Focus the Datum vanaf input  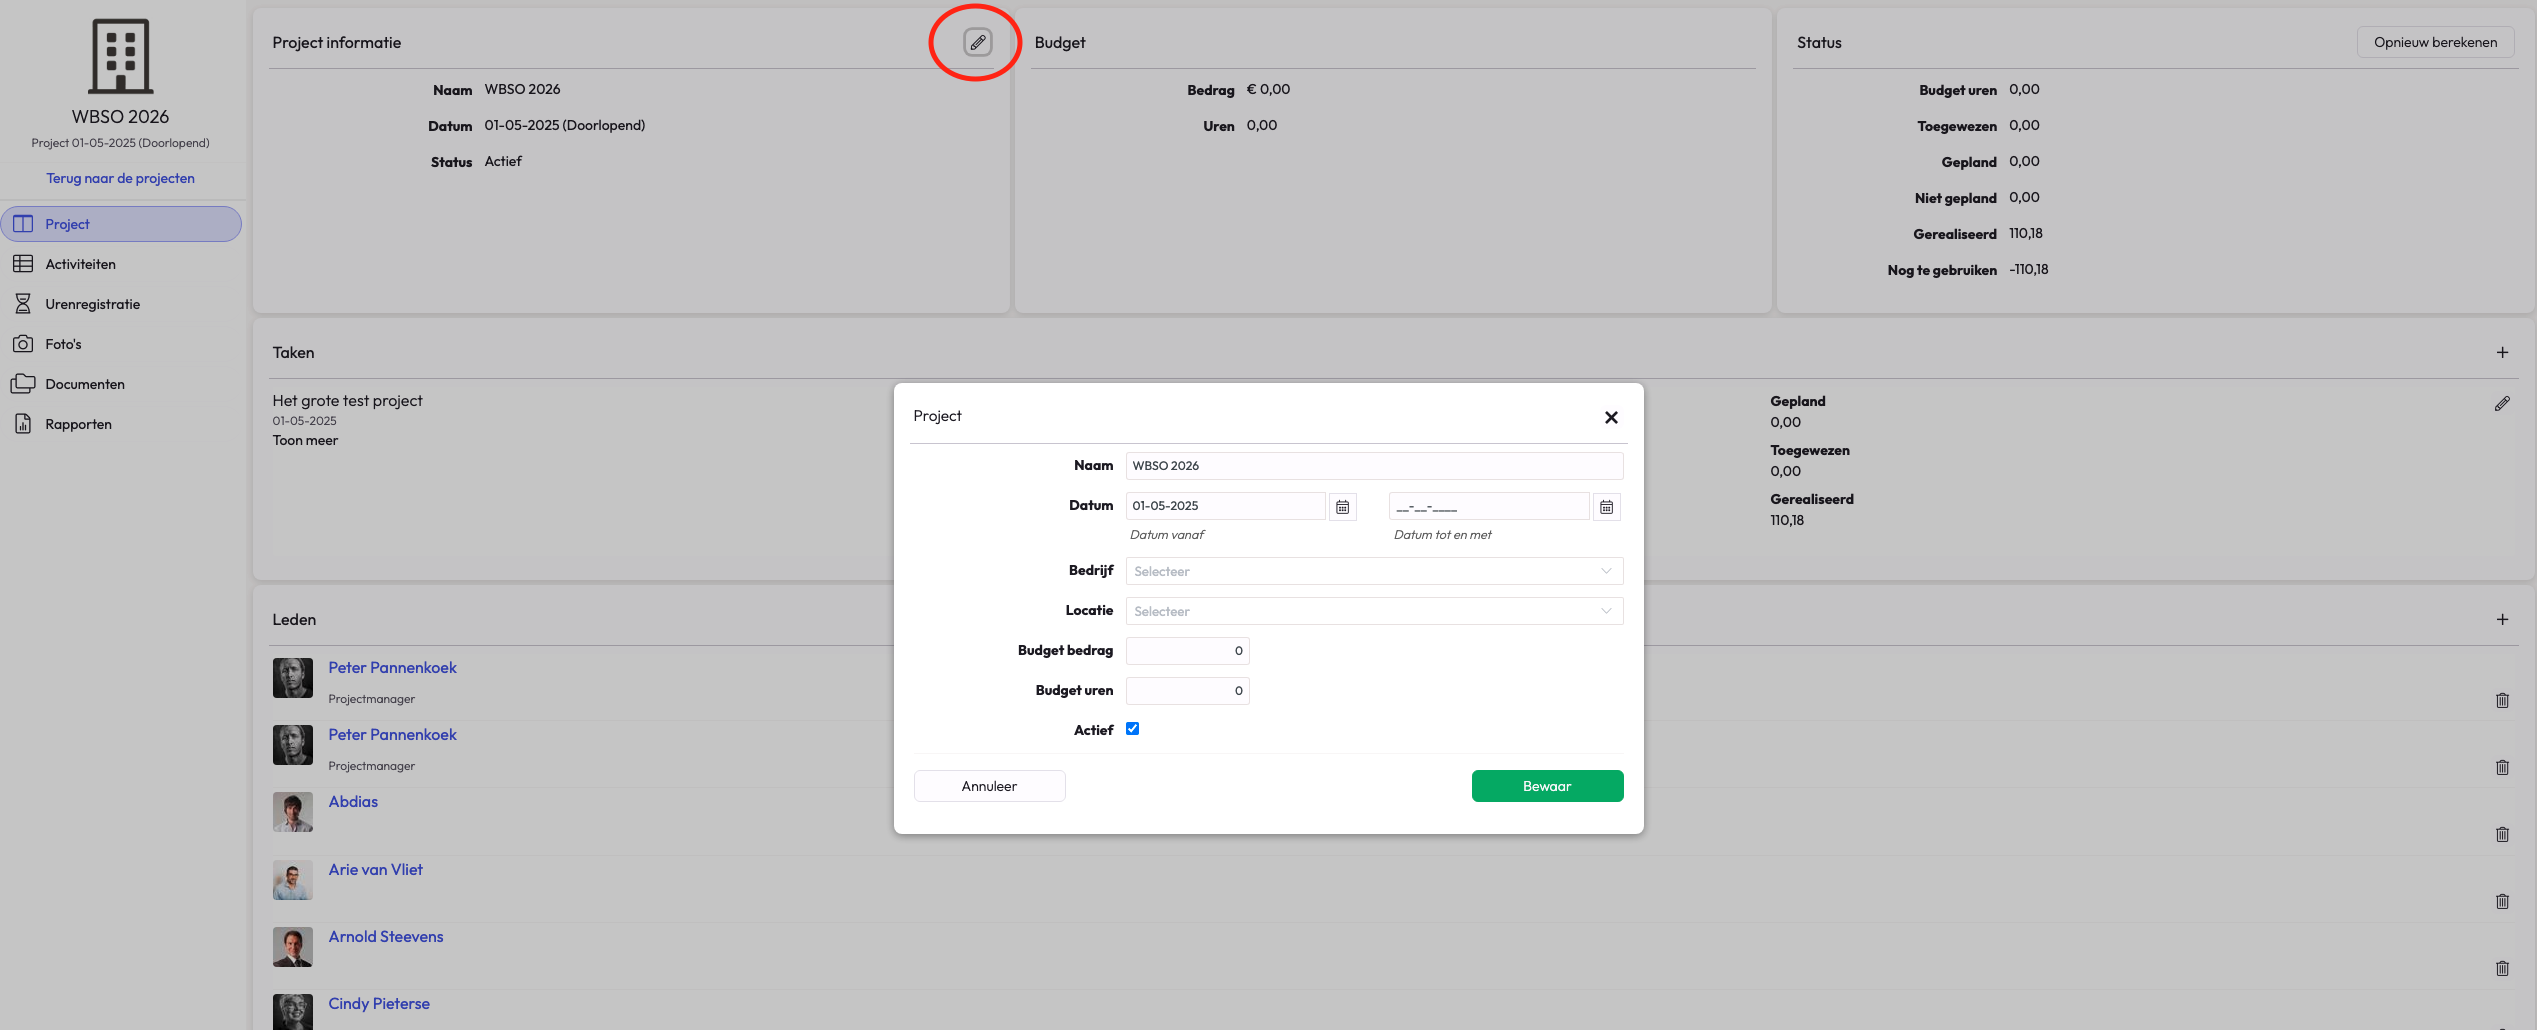1225,506
